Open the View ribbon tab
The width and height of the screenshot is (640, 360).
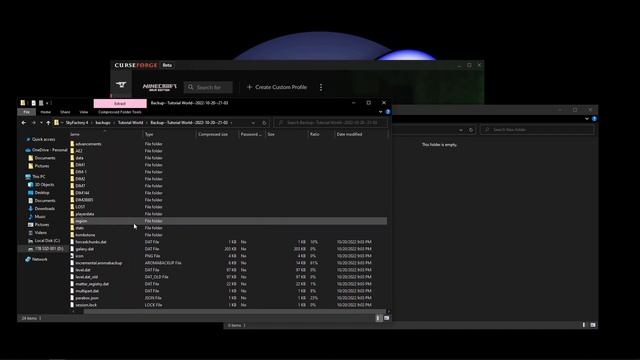coord(84,112)
